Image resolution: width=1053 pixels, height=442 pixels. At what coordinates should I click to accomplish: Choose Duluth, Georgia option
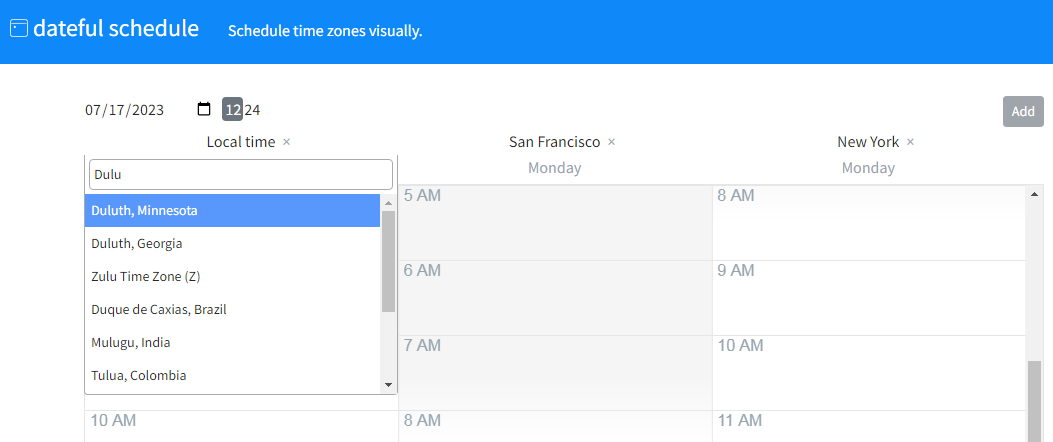232,244
